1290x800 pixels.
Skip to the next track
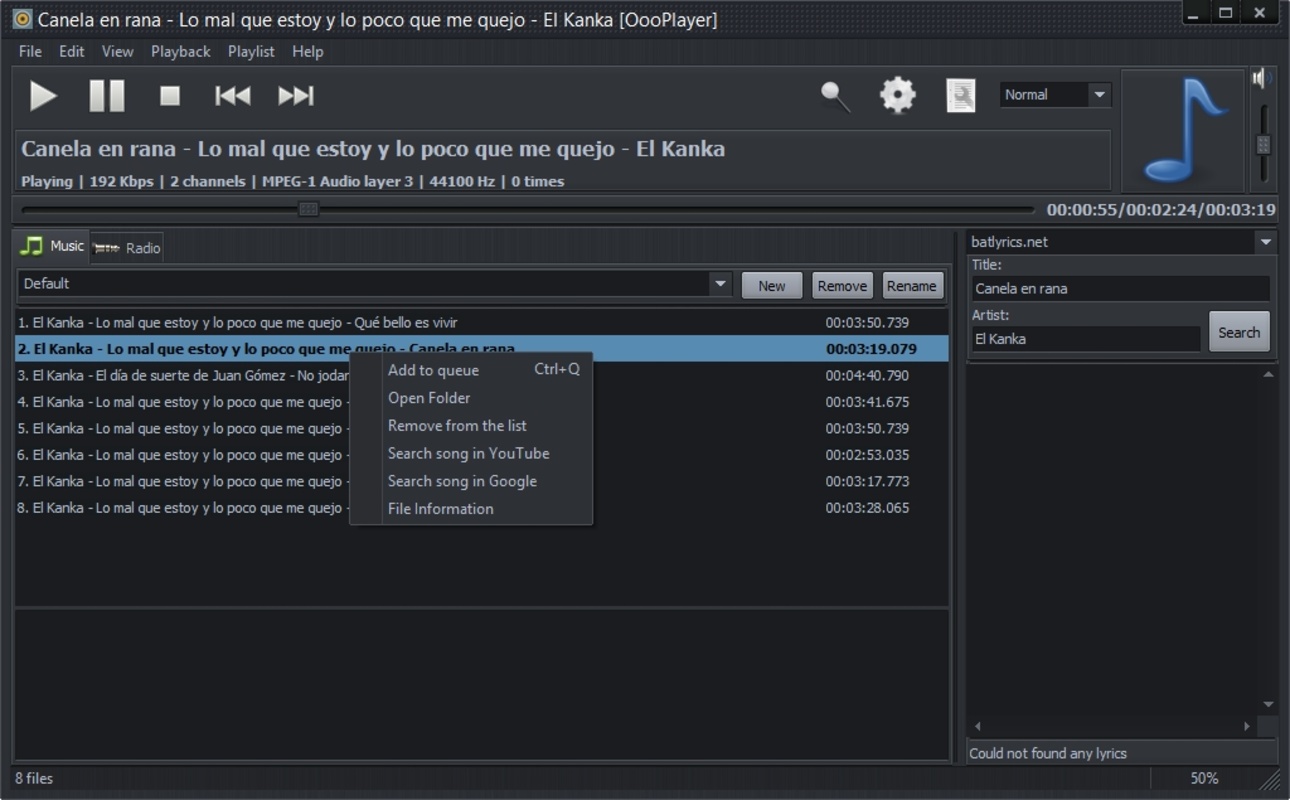point(296,96)
